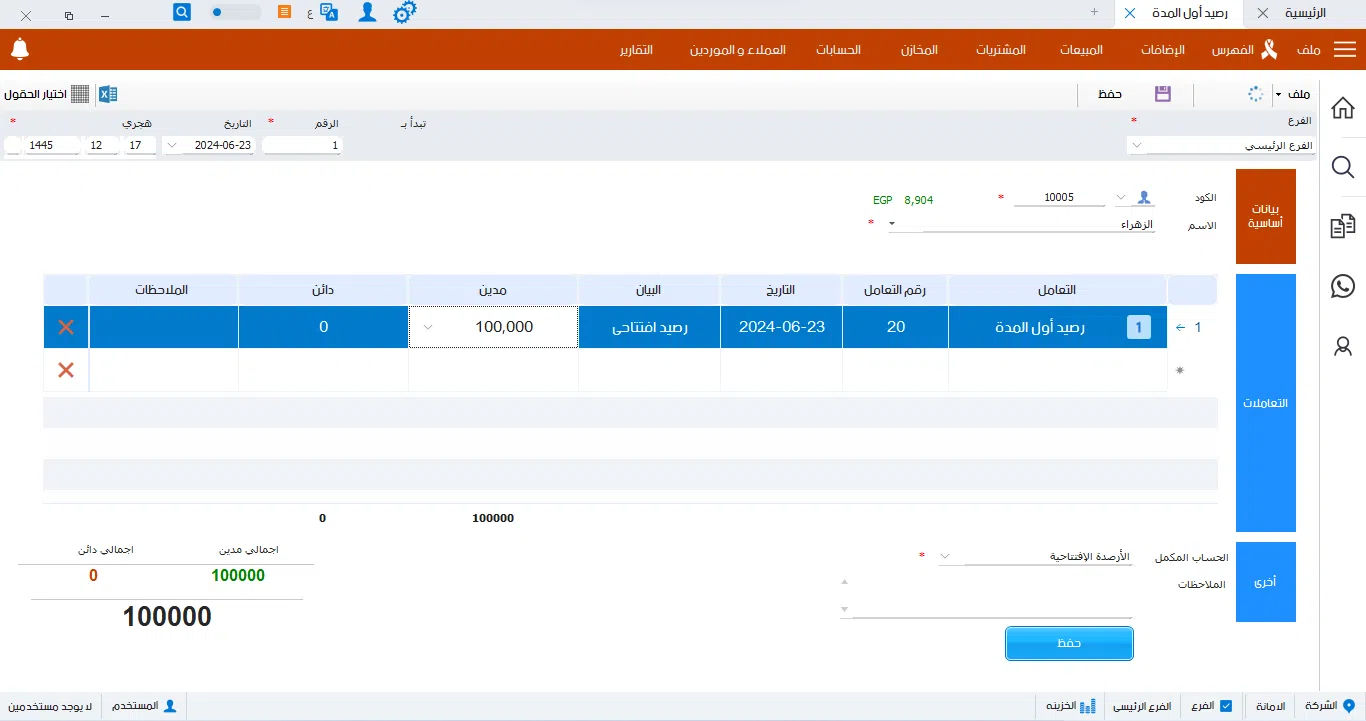Image resolution: width=1366 pixels, height=721 pixels.
Task: Click the field chooser grid icon
Action: [80, 94]
